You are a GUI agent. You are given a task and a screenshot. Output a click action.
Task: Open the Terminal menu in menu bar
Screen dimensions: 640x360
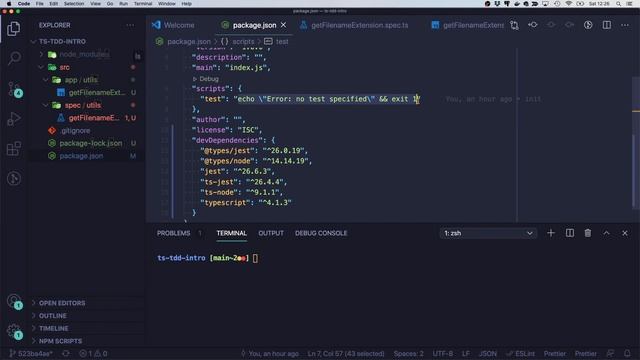point(143,4)
